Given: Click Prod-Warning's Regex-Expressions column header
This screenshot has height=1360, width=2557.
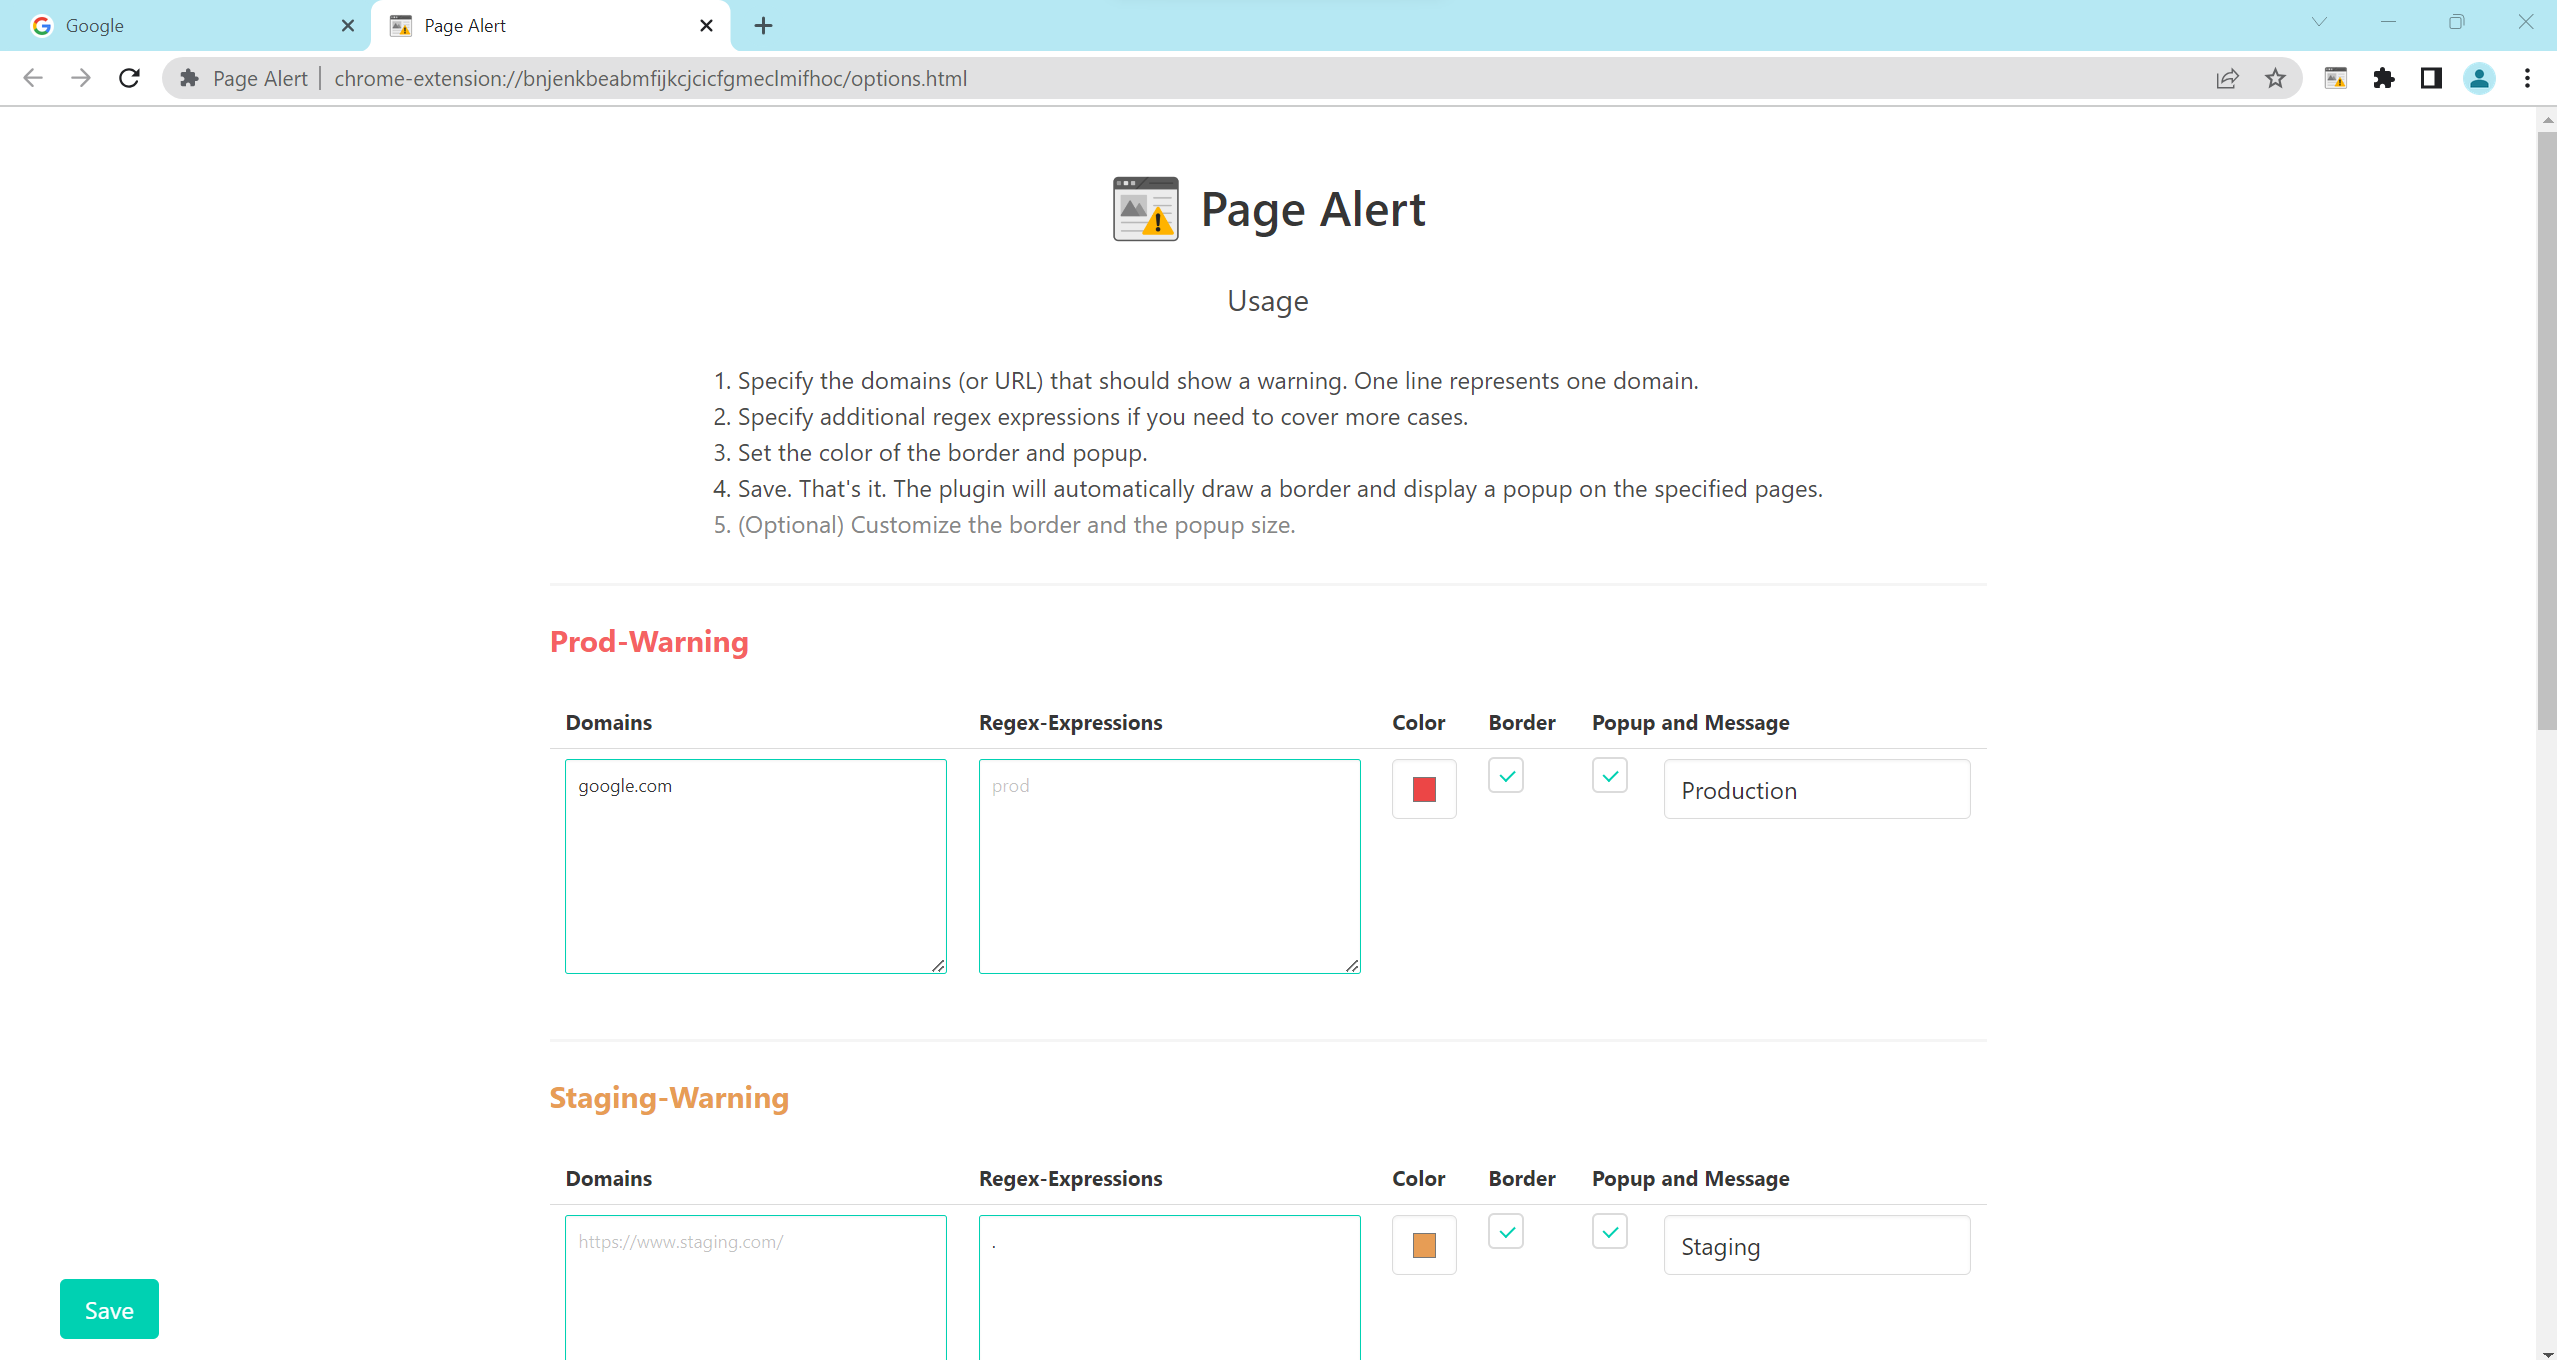Looking at the screenshot, I should pos(1070,722).
